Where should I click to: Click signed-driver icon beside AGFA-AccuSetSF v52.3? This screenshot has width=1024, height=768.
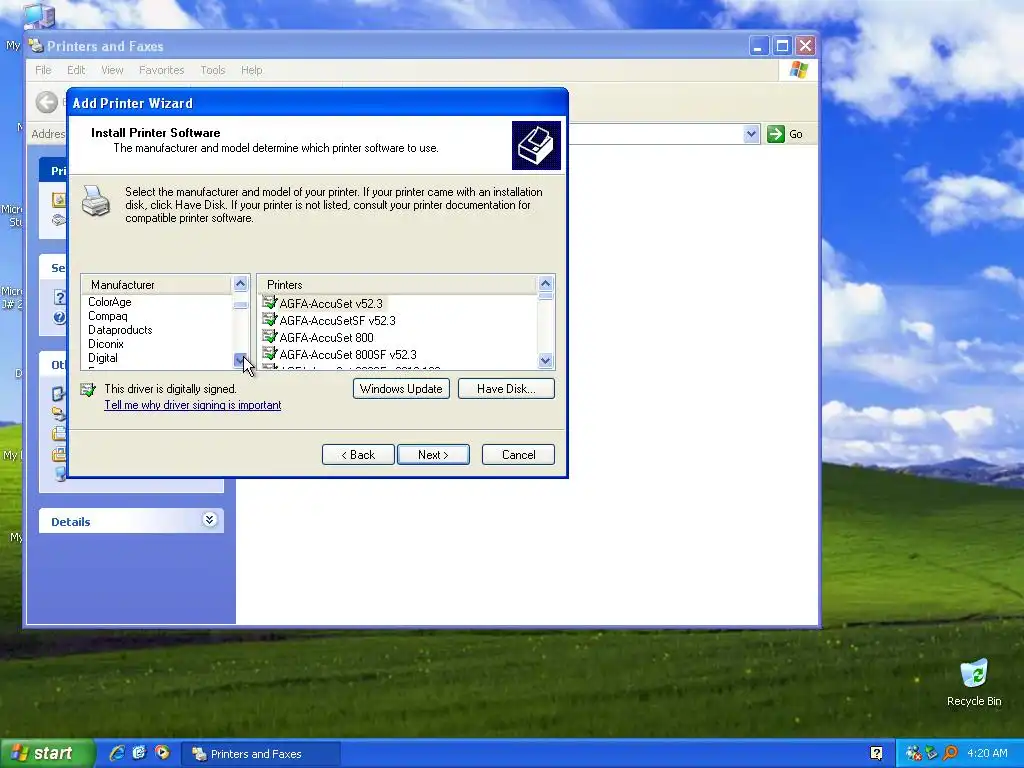[269, 319]
